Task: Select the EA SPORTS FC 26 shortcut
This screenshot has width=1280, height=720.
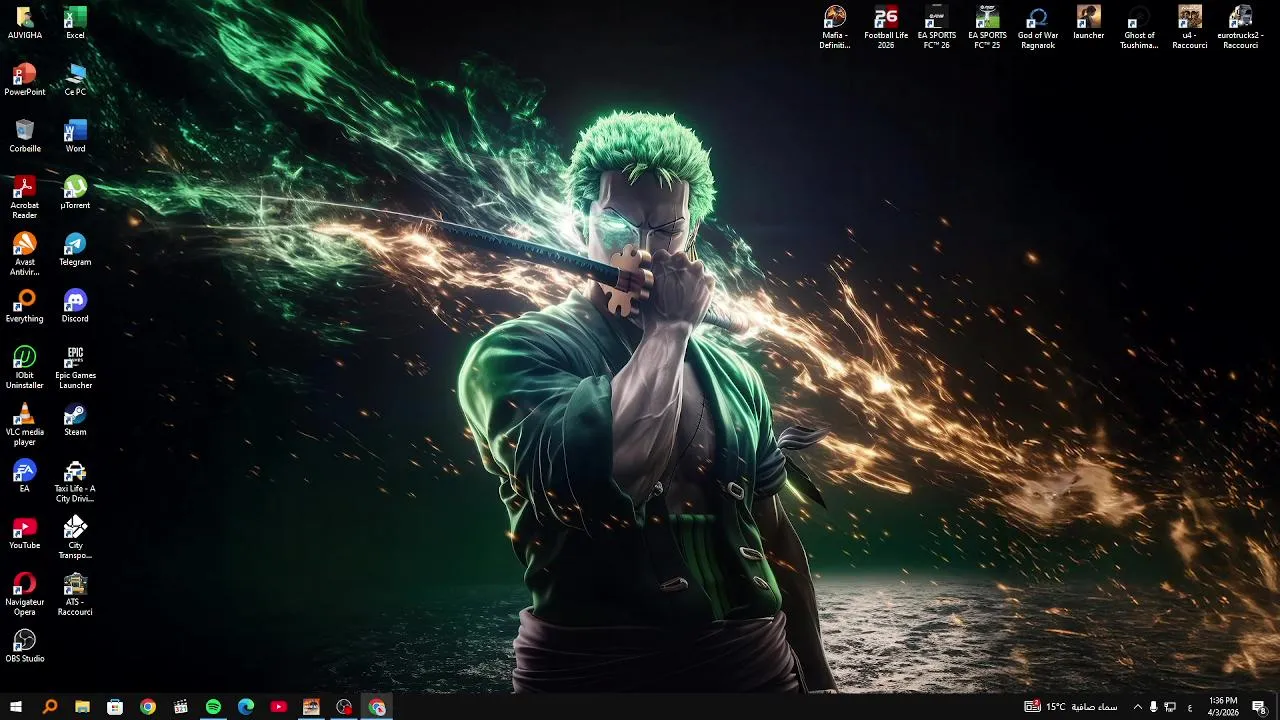Action: coord(936,28)
